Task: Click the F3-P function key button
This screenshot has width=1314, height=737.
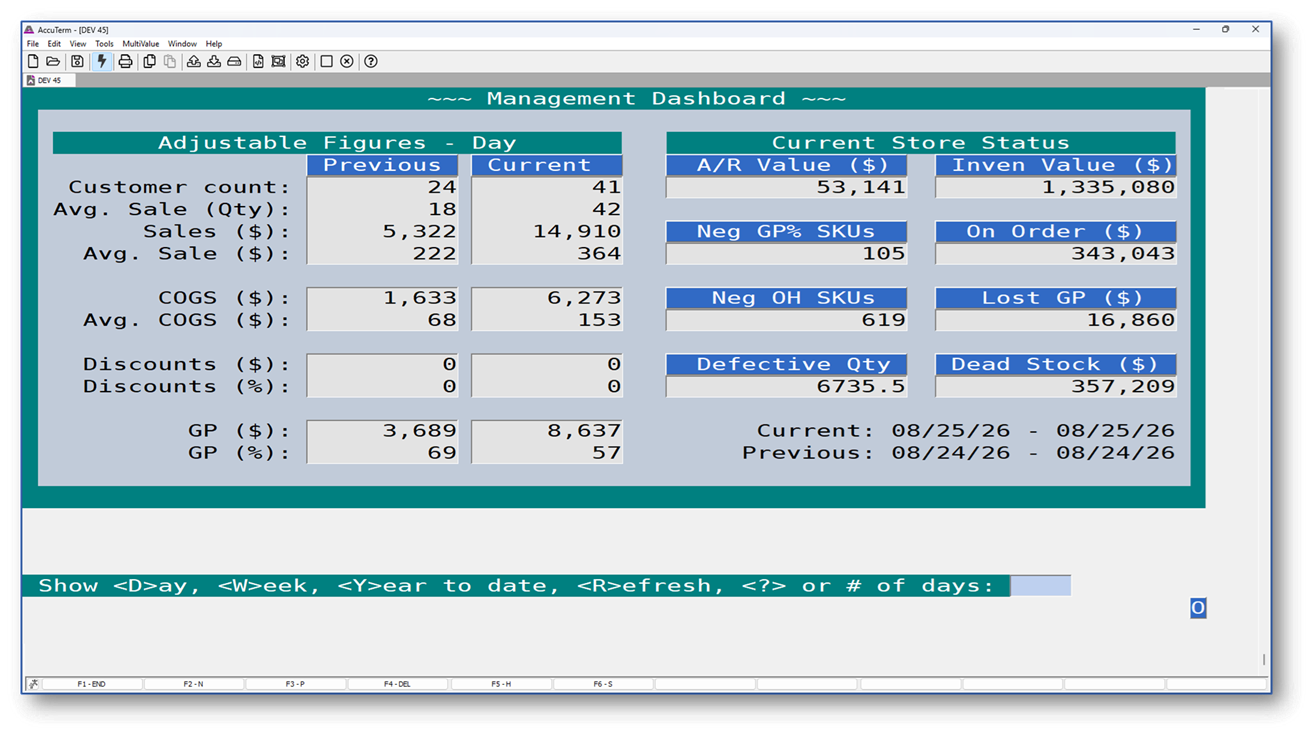Action: click(x=296, y=684)
